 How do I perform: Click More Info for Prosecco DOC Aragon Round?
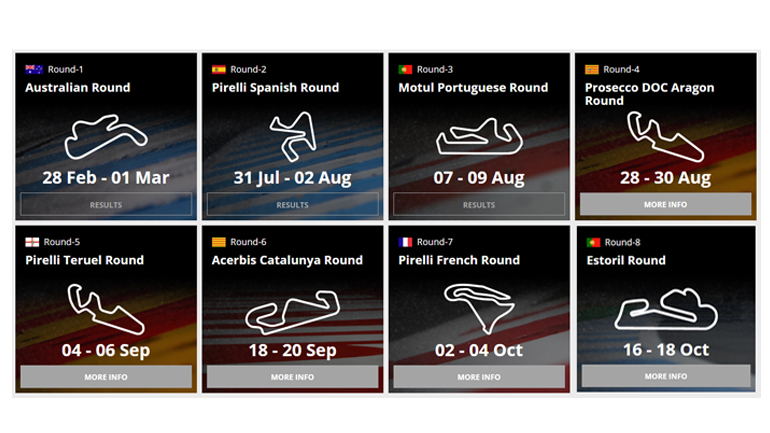[665, 204]
